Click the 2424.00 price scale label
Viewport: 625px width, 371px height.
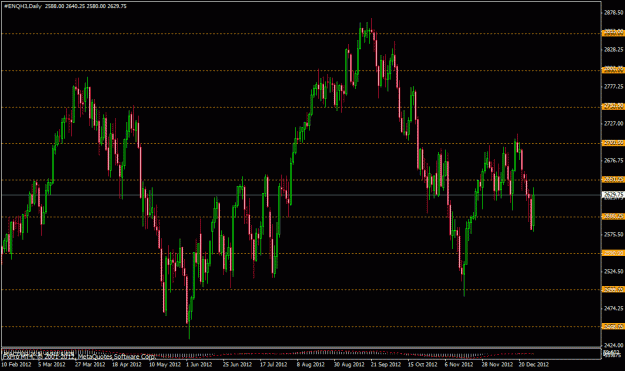coord(613,345)
